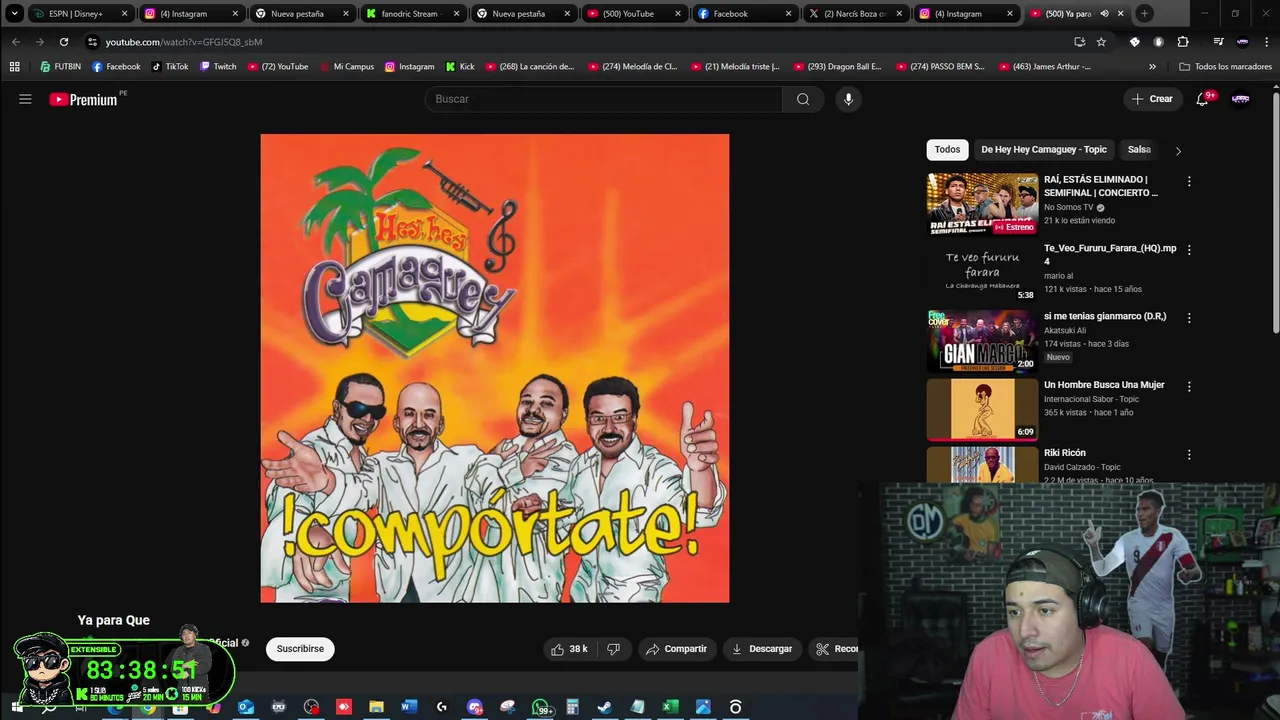Open Calculator from the taskbar

click(x=572, y=707)
